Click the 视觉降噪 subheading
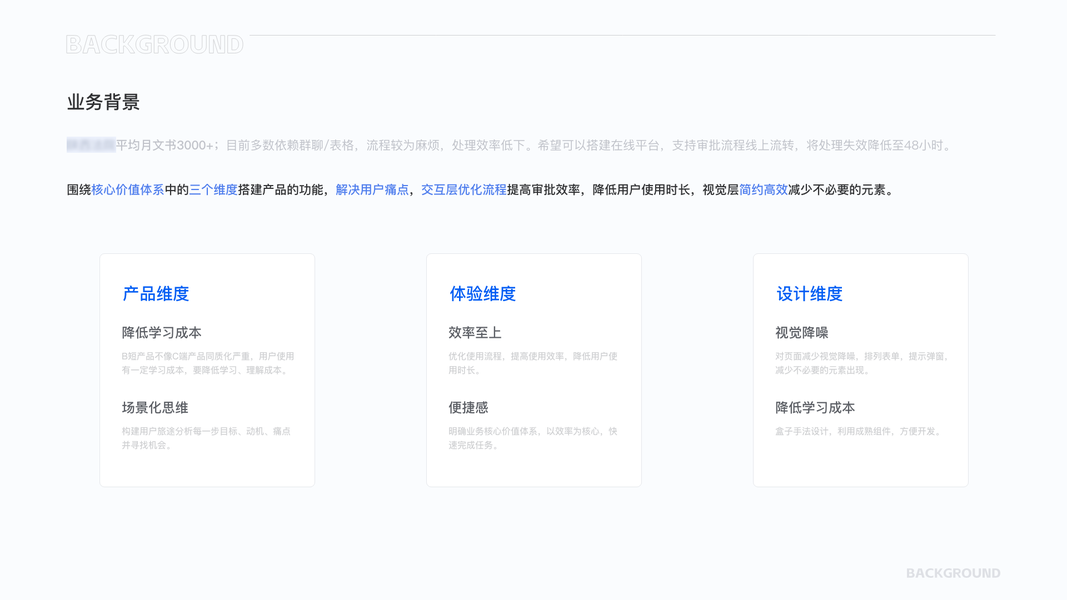 (x=802, y=333)
